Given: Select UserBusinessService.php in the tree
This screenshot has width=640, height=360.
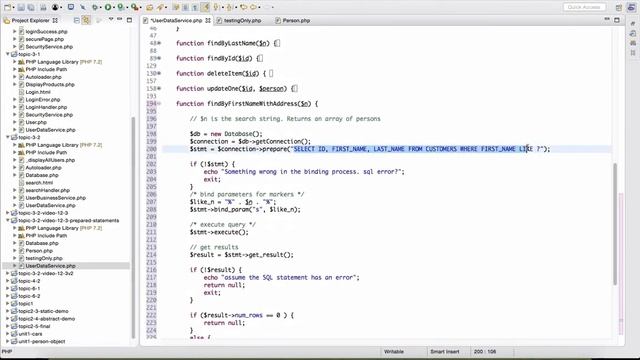Looking at the screenshot, I should pos(56,198).
